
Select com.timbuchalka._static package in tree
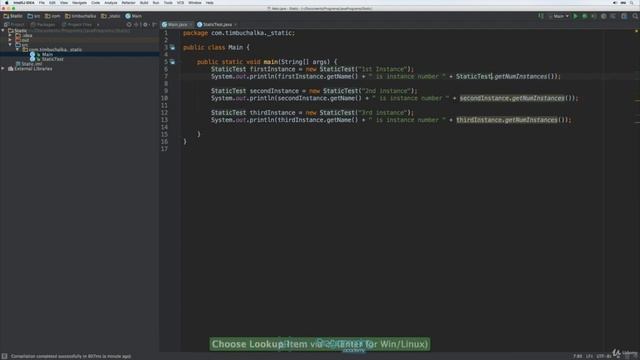pos(52,49)
